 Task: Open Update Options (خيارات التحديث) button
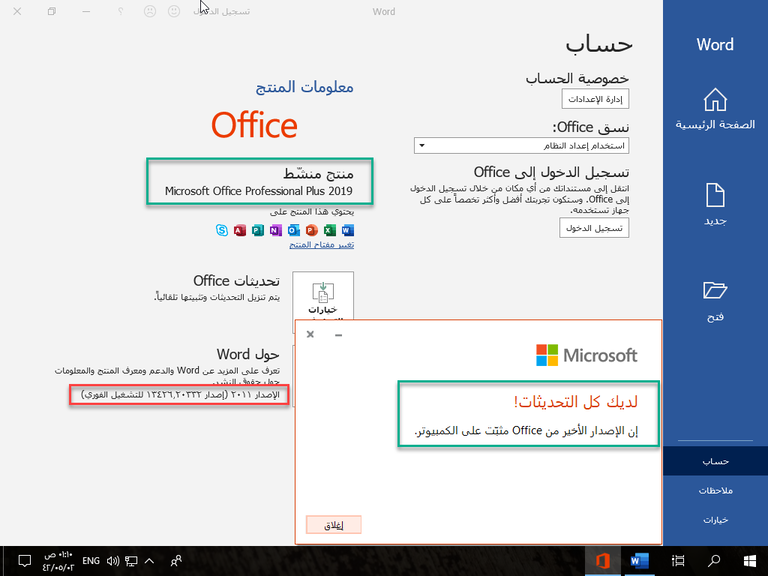323,296
